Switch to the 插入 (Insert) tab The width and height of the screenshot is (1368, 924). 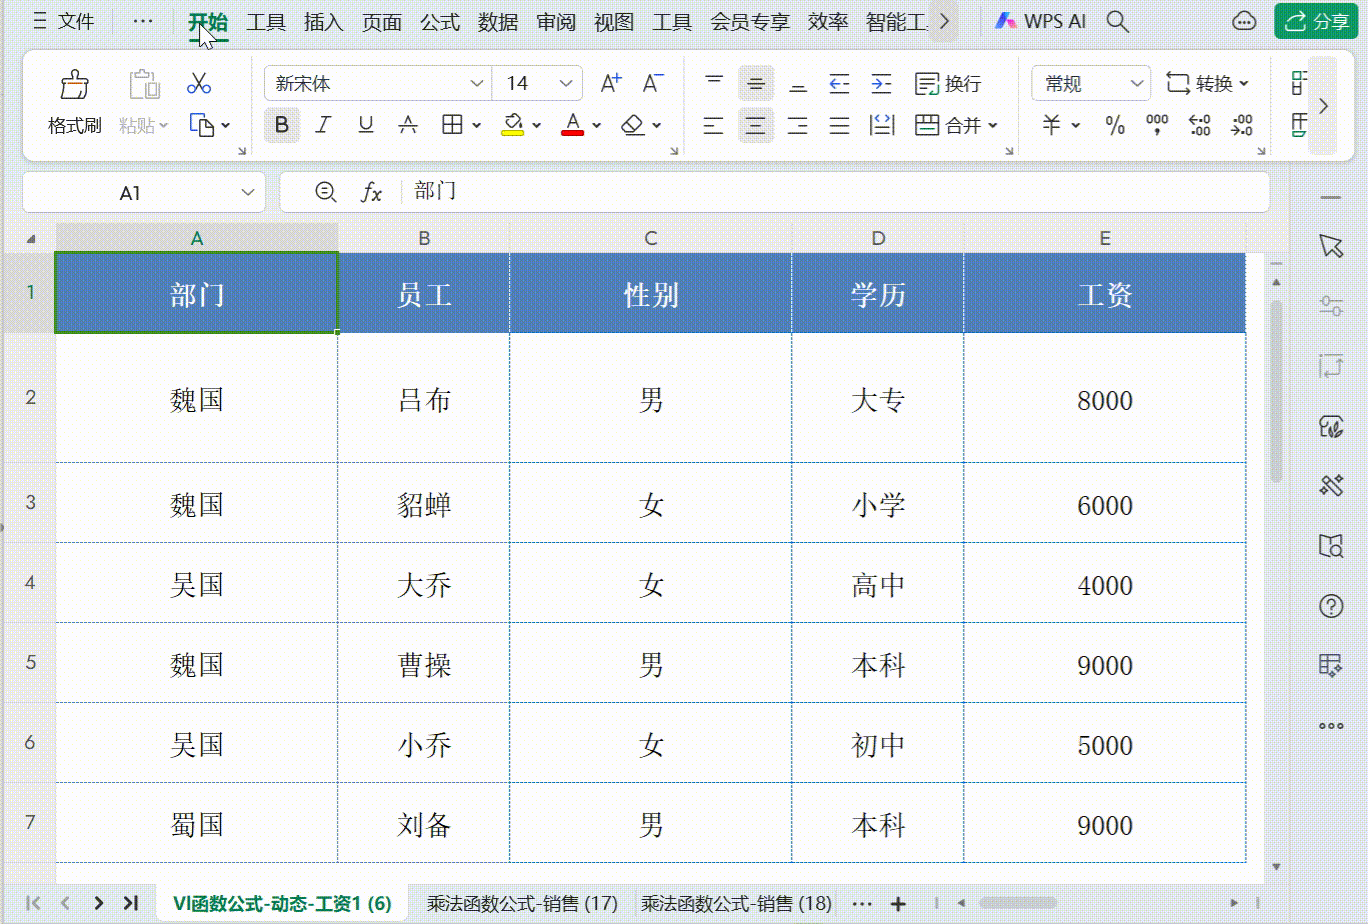pos(324,22)
